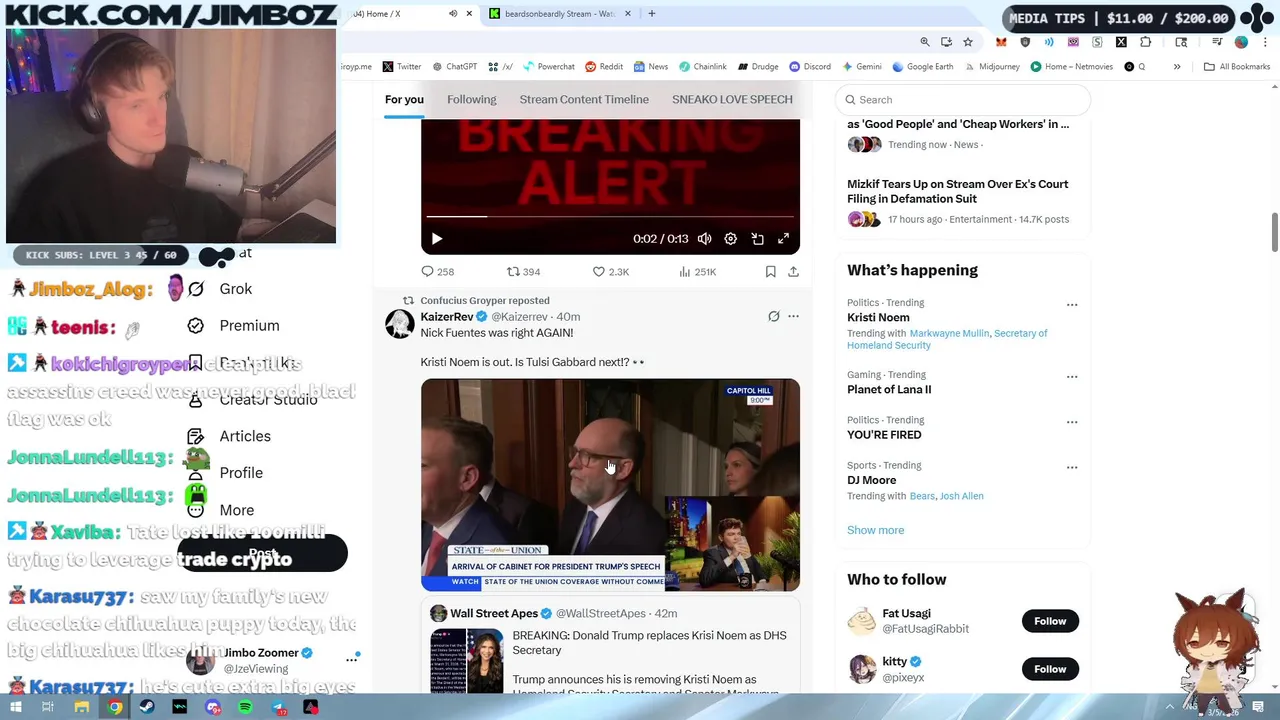1280x720 pixels.
Task: Click the X Search field
Action: (x=963, y=100)
